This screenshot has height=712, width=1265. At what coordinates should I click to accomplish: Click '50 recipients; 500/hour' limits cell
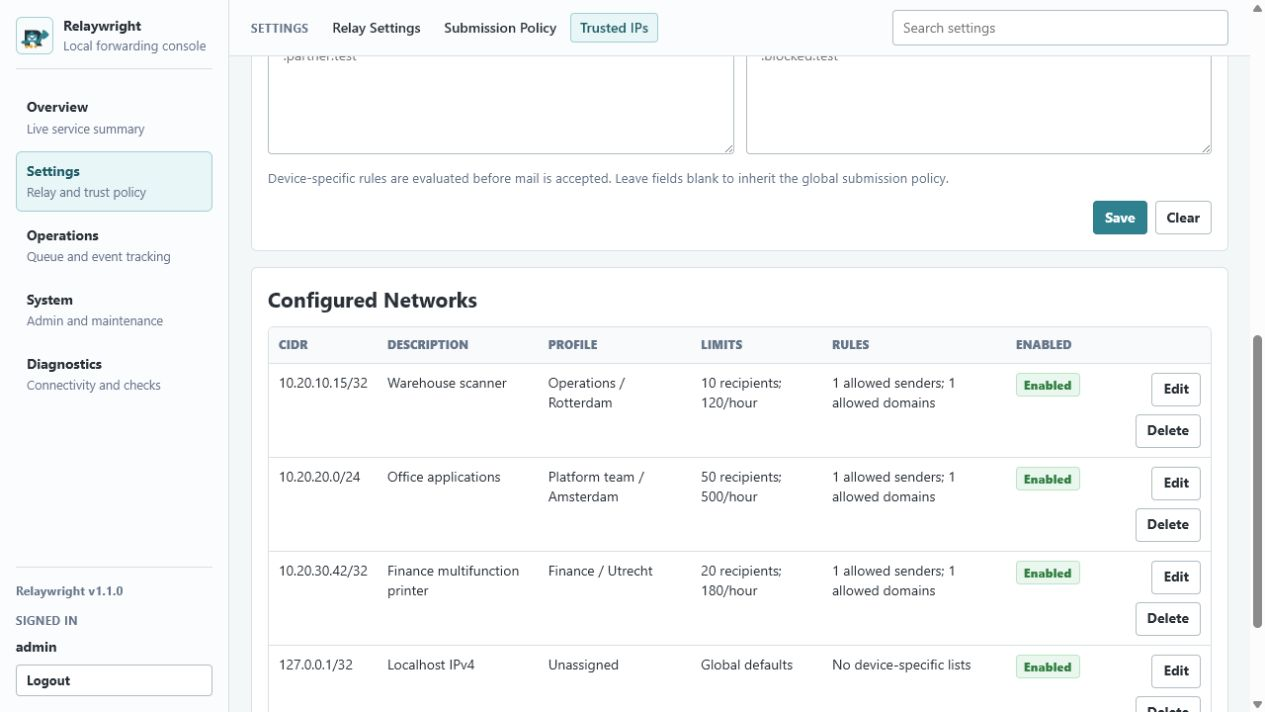click(x=741, y=487)
